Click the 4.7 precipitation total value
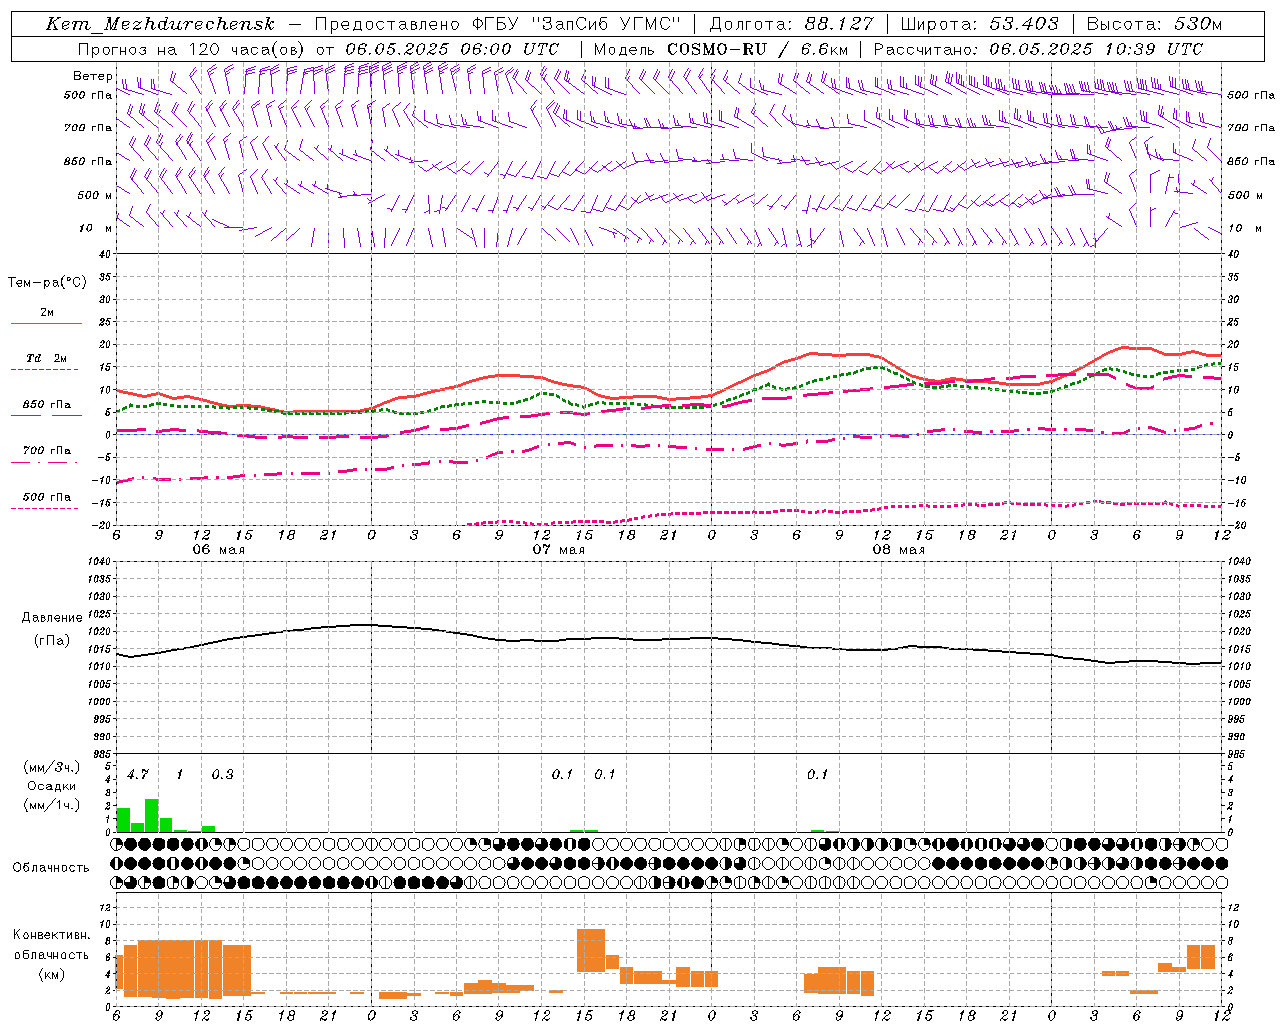 (x=137, y=775)
